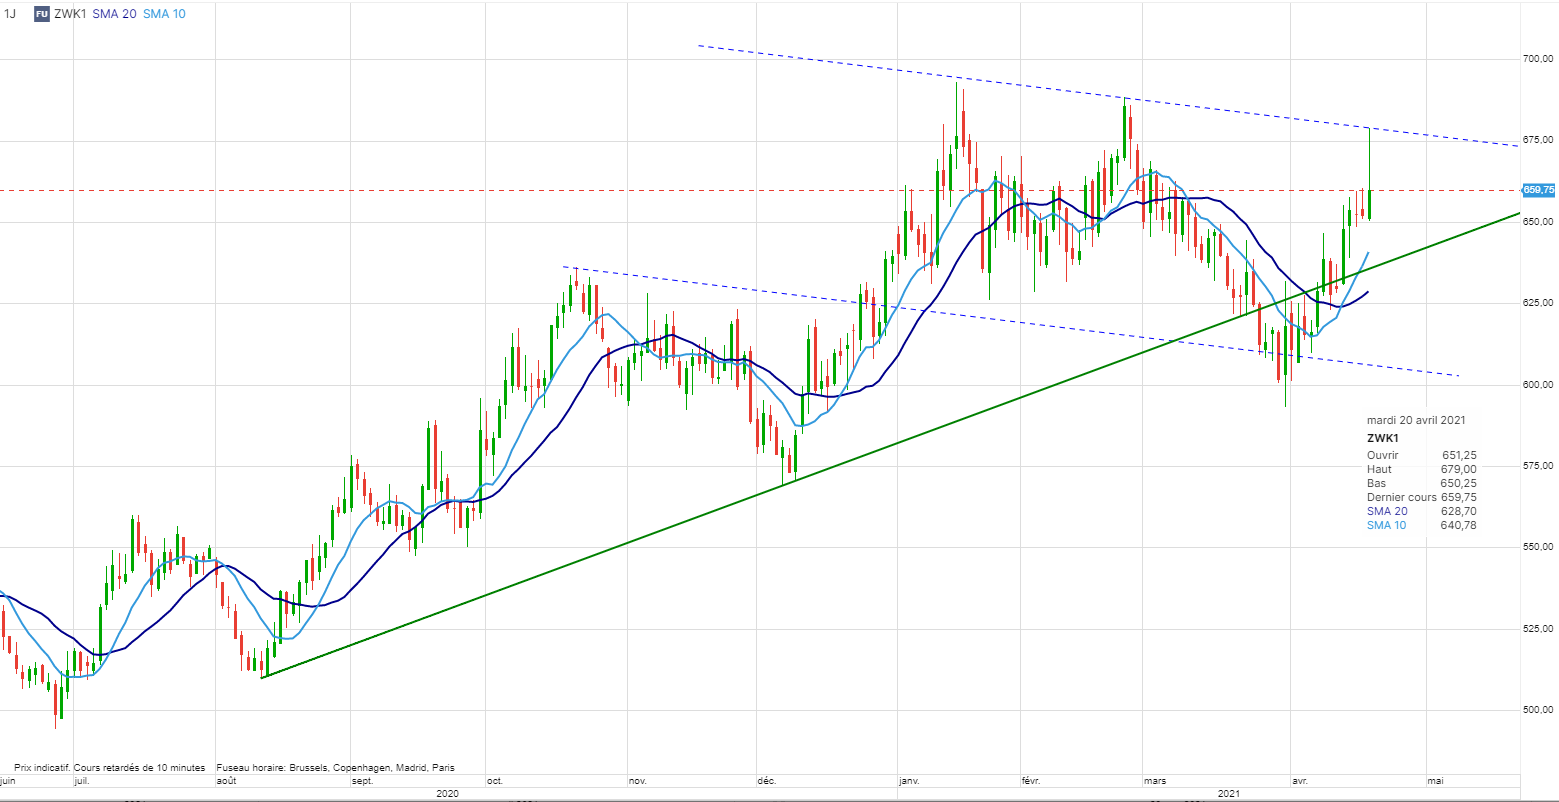Click the 500,00 price axis label

1537,710
